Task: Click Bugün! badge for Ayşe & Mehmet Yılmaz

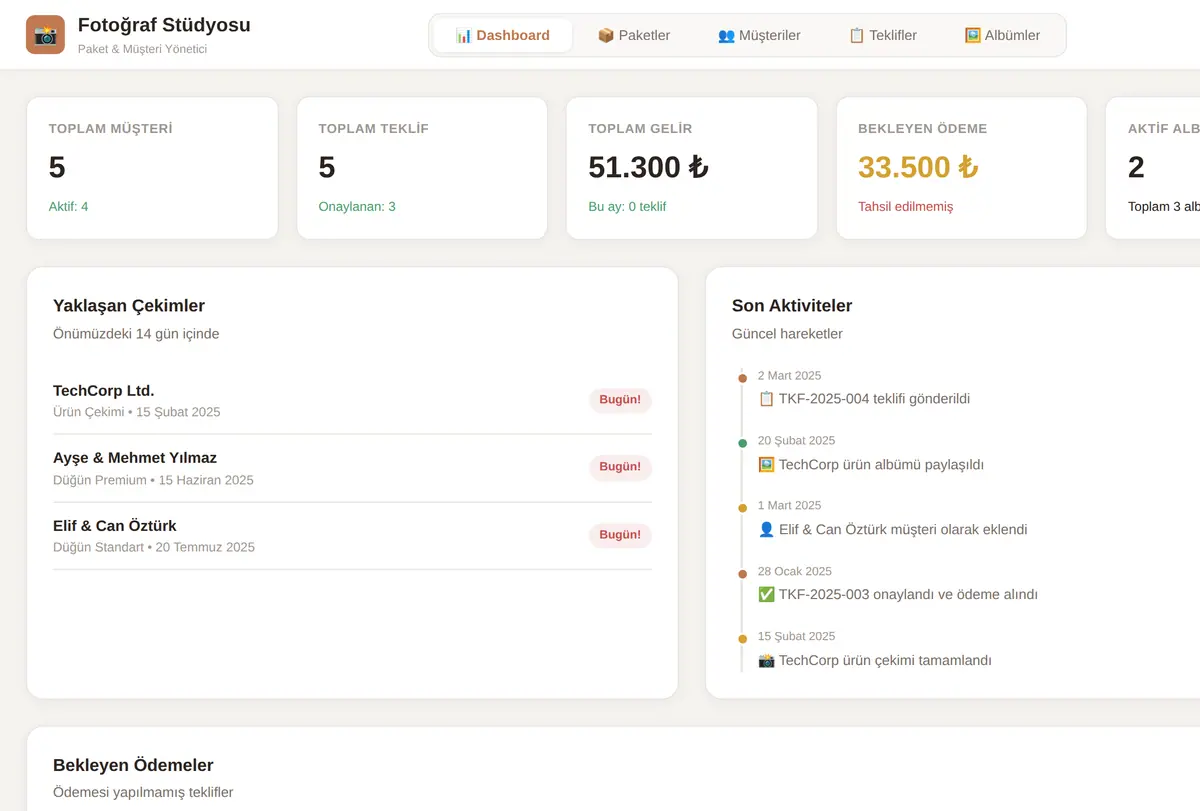Action: (620, 467)
